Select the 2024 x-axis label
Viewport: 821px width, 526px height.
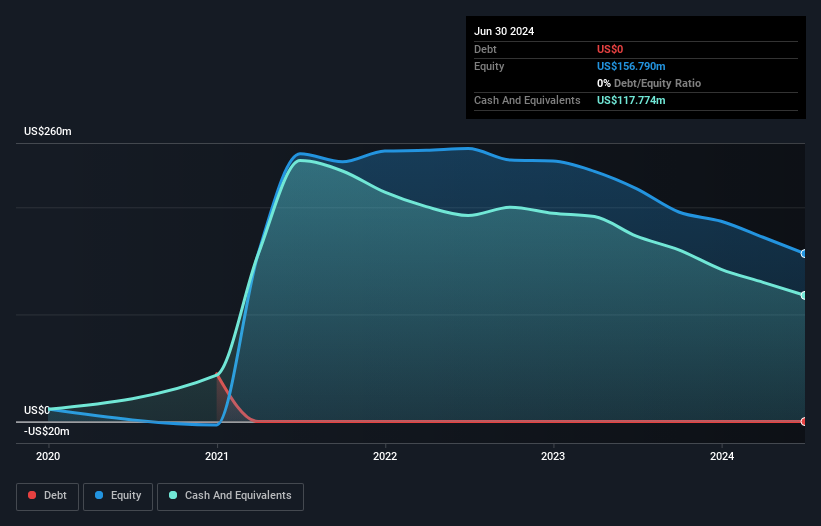(722, 456)
